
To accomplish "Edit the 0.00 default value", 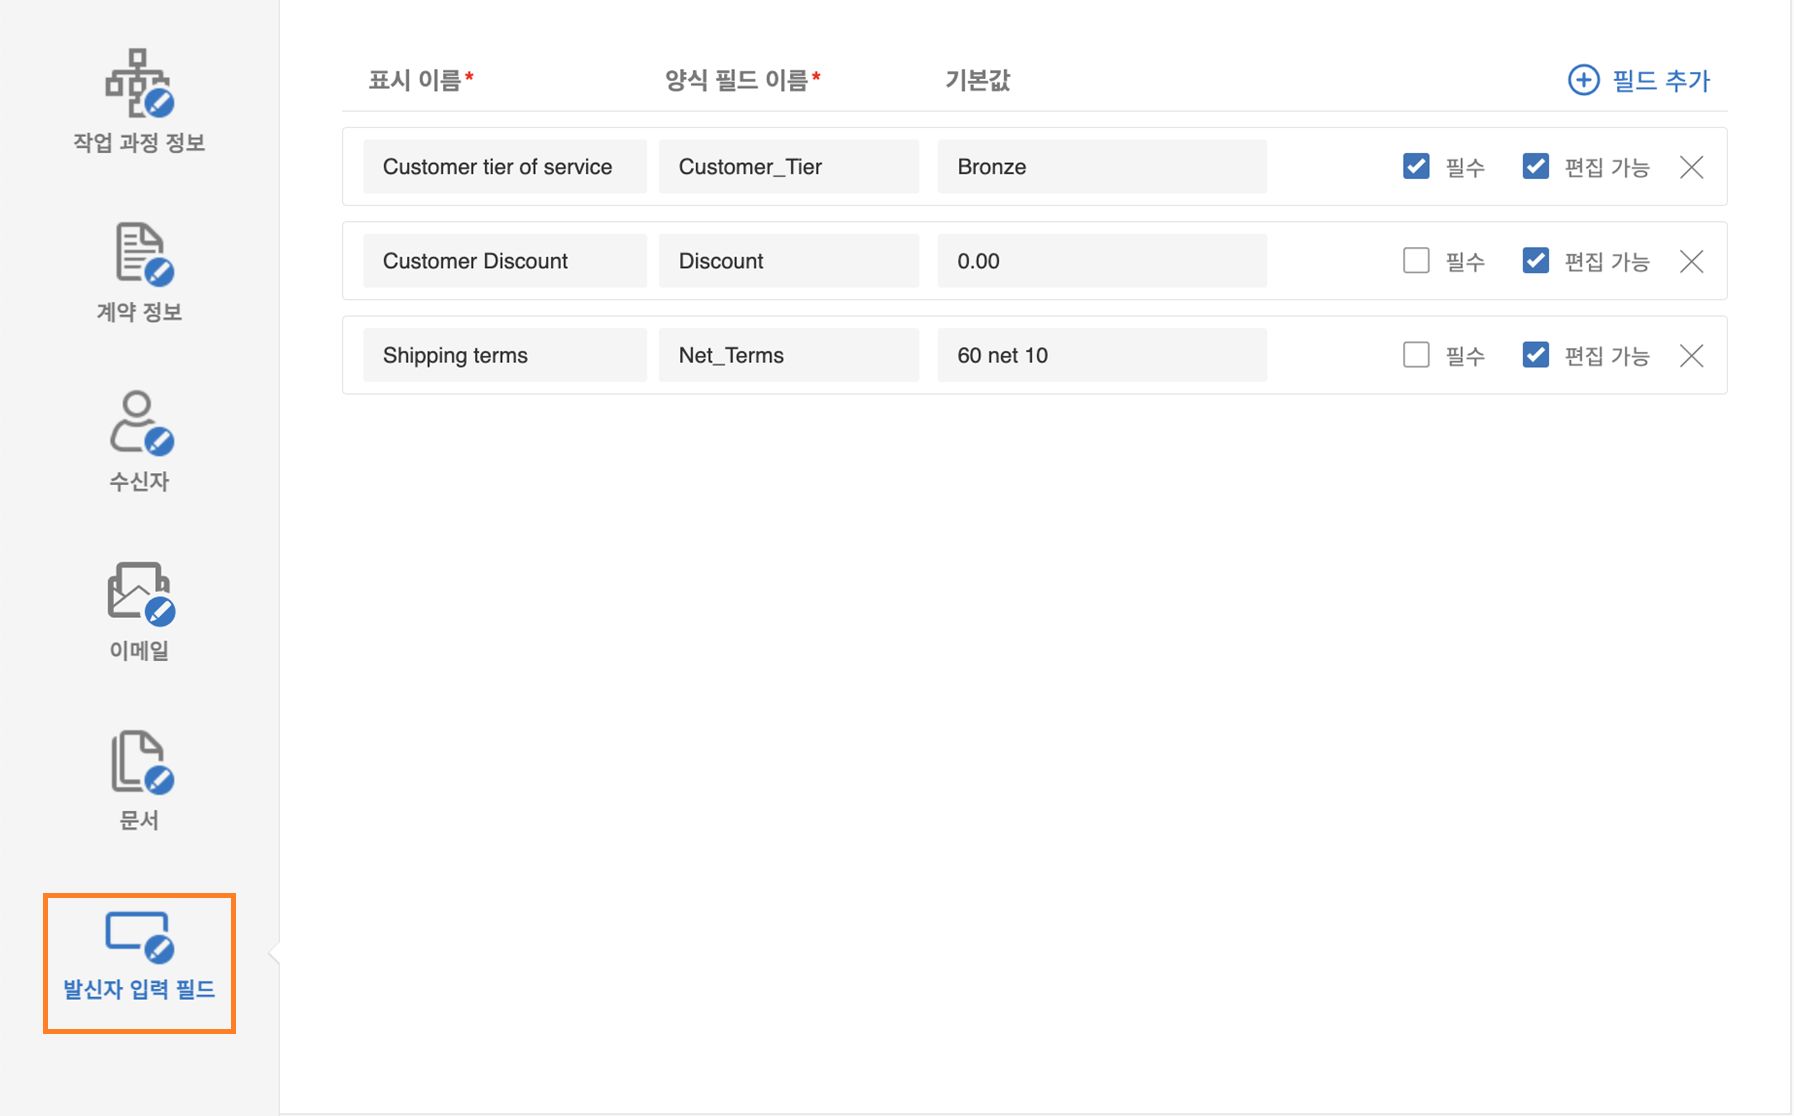I will click(1102, 260).
